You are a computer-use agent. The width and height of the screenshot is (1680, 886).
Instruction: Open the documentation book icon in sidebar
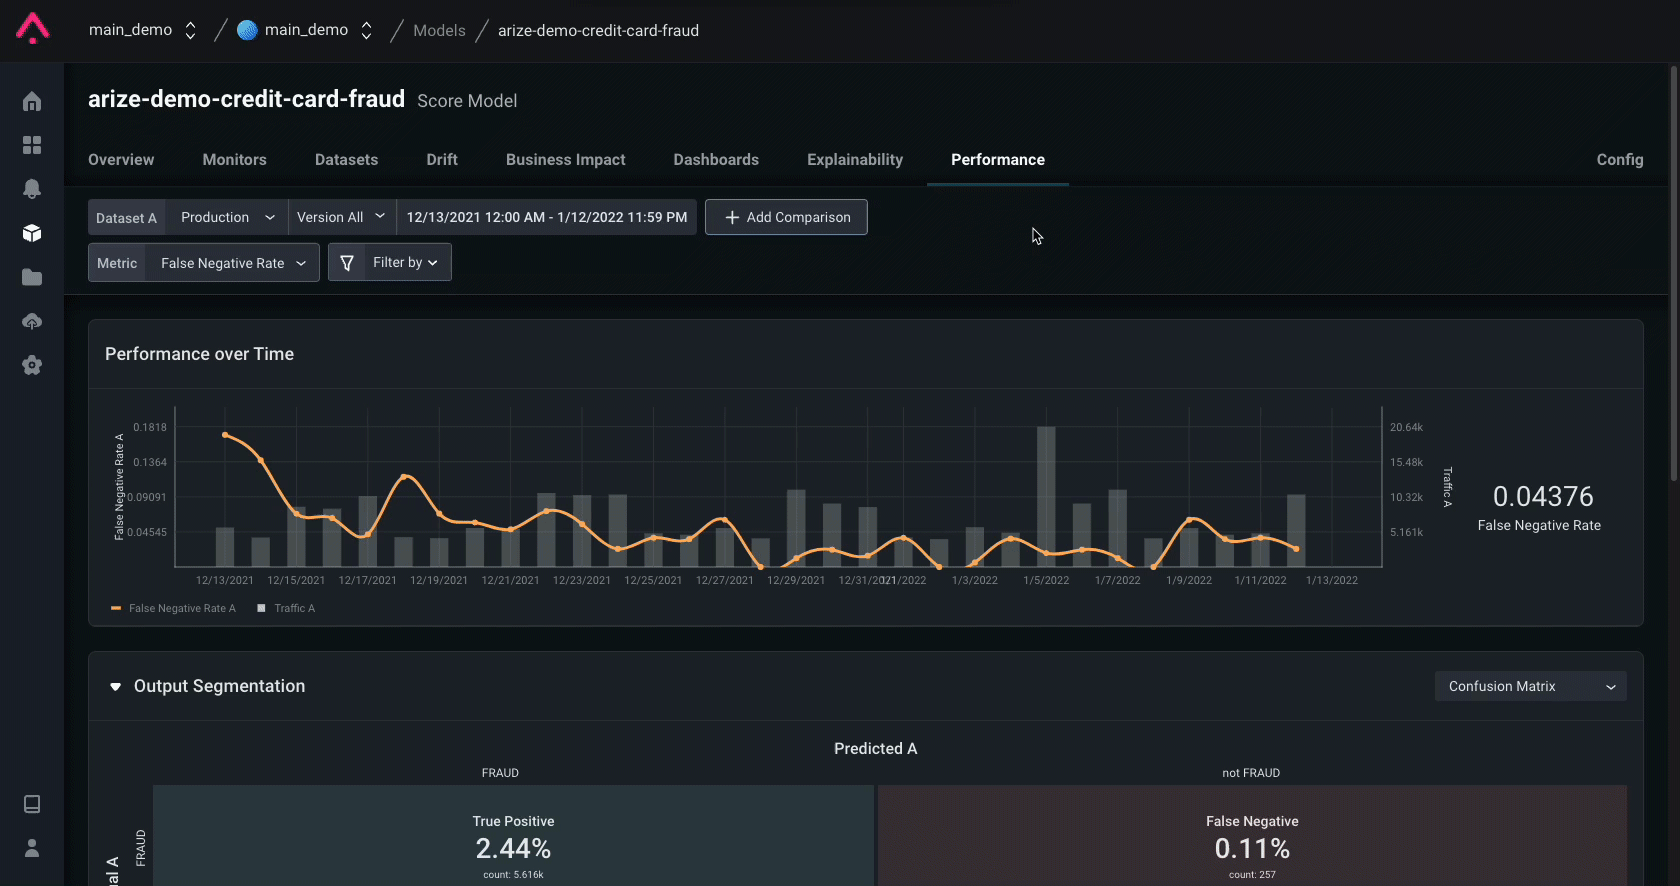point(32,804)
